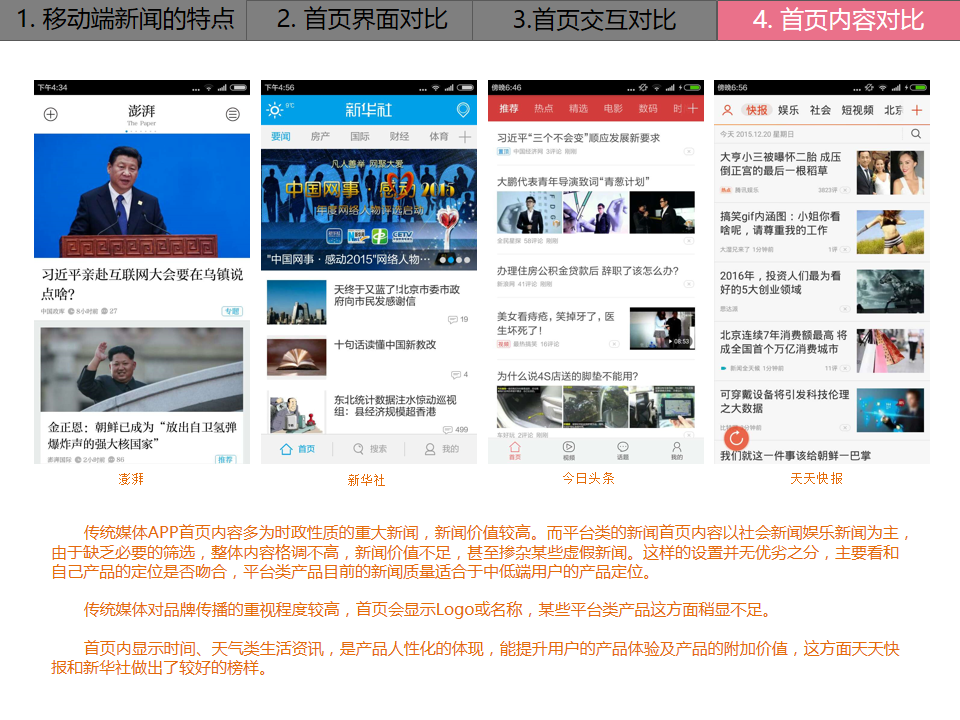This screenshot has height=720, width=960.
Task: Select 精选 tab in 今日头条
Action: (x=578, y=108)
